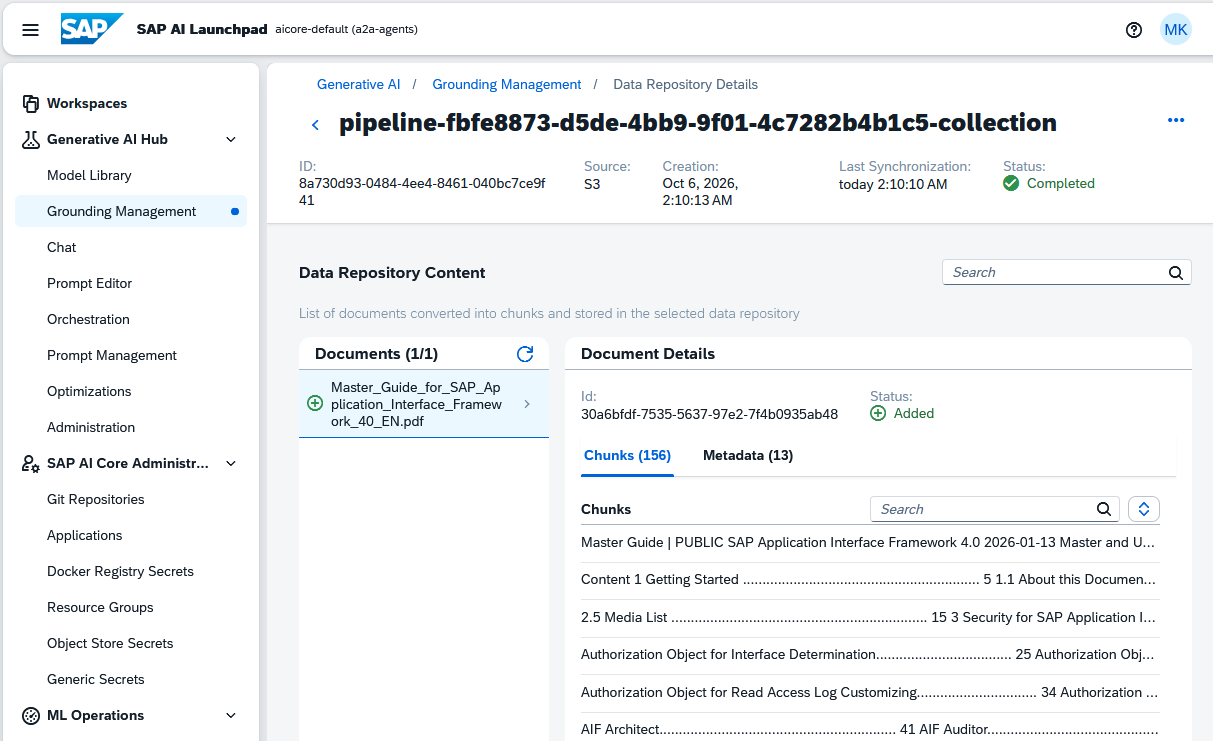Click the green Completed status icon
This screenshot has width=1213, height=741.
click(1011, 183)
